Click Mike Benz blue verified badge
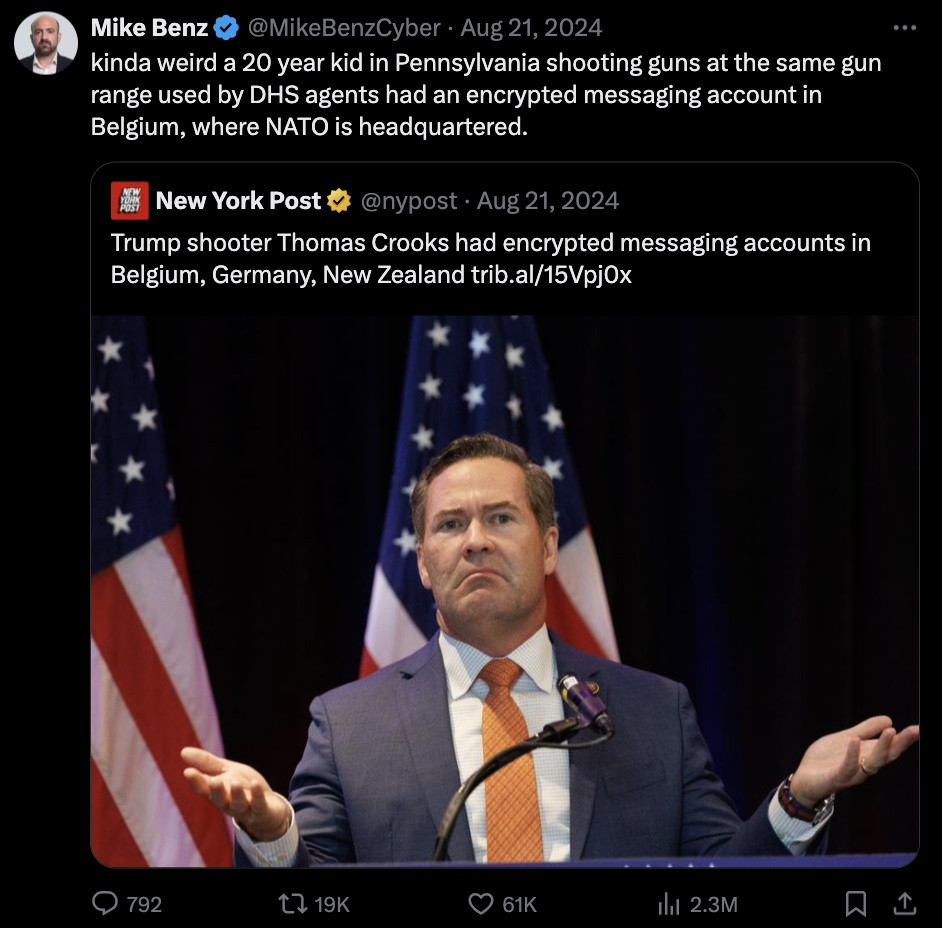The height and width of the screenshot is (928, 942). tap(226, 28)
